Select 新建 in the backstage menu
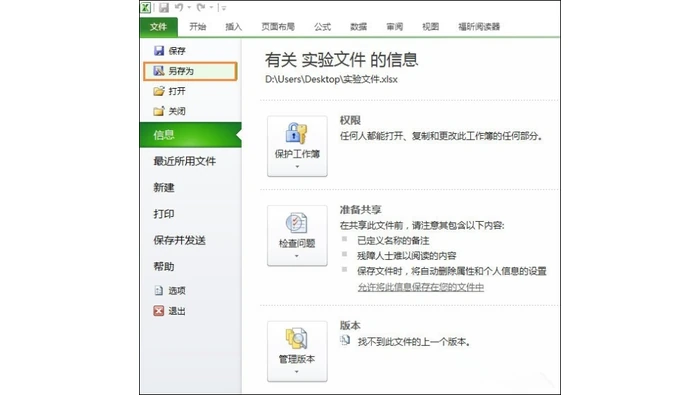This screenshot has height=395, width=700. (164, 187)
